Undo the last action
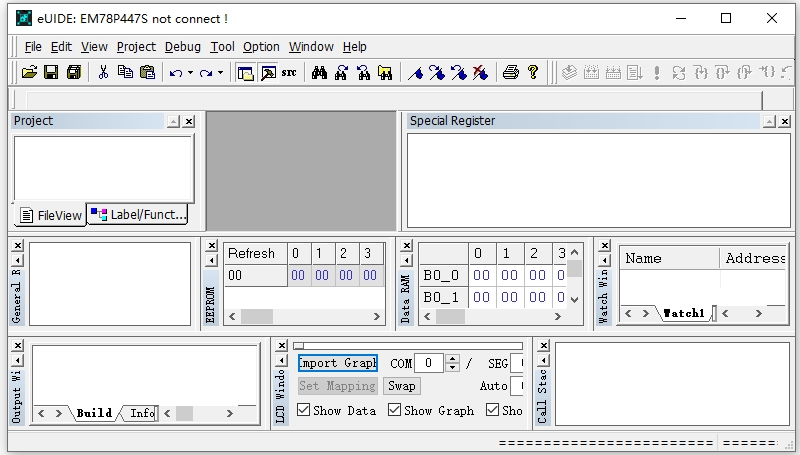 point(176,73)
